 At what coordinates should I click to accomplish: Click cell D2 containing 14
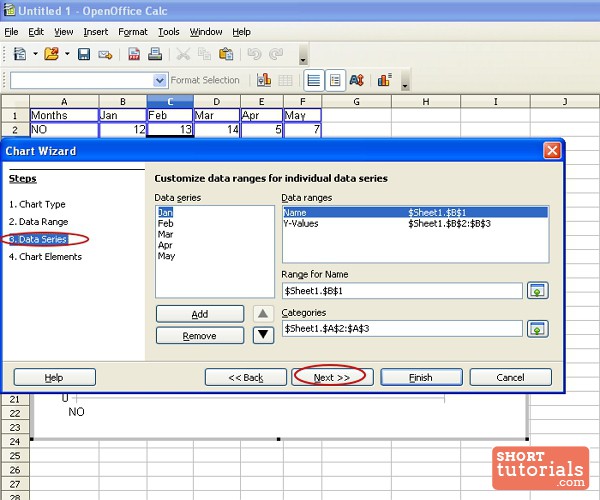tap(217, 129)
